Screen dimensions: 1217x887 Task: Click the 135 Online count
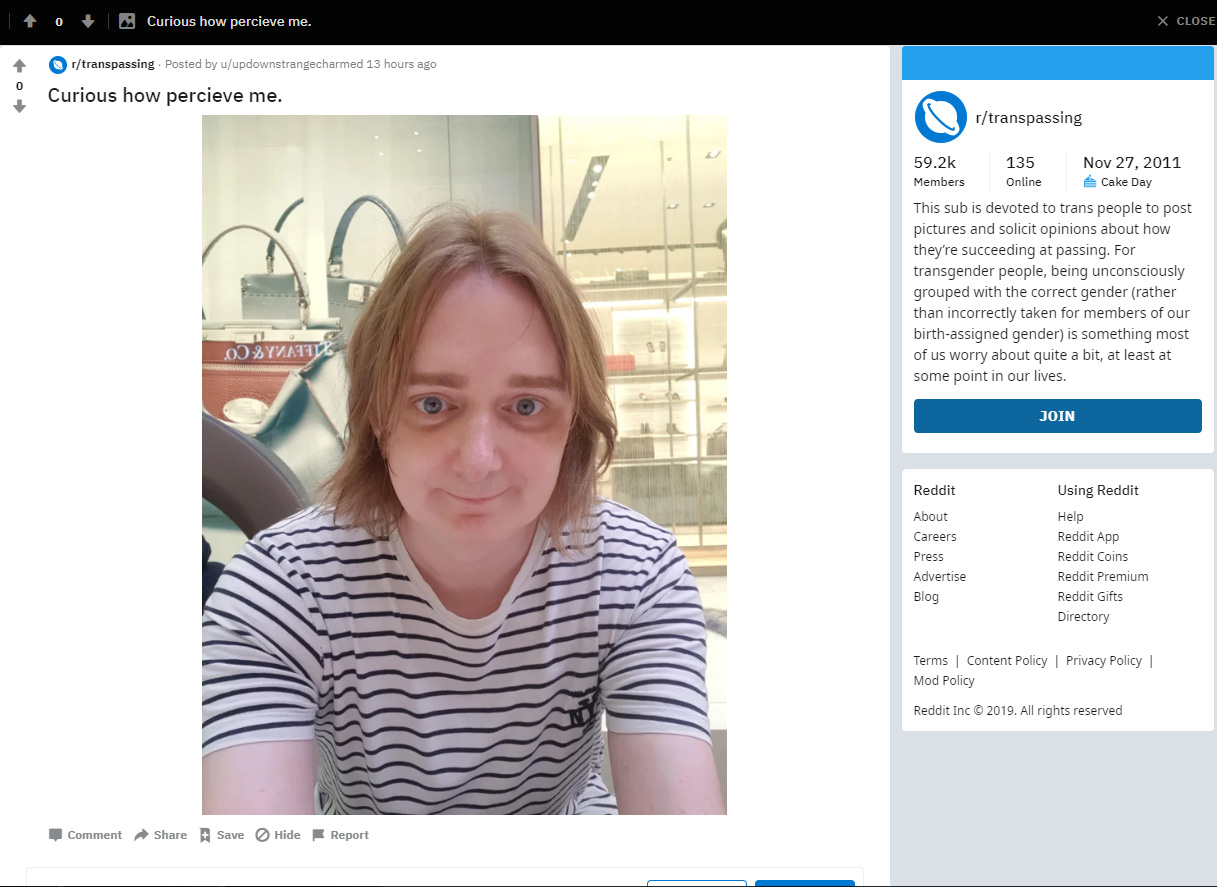coord(1023,171)
